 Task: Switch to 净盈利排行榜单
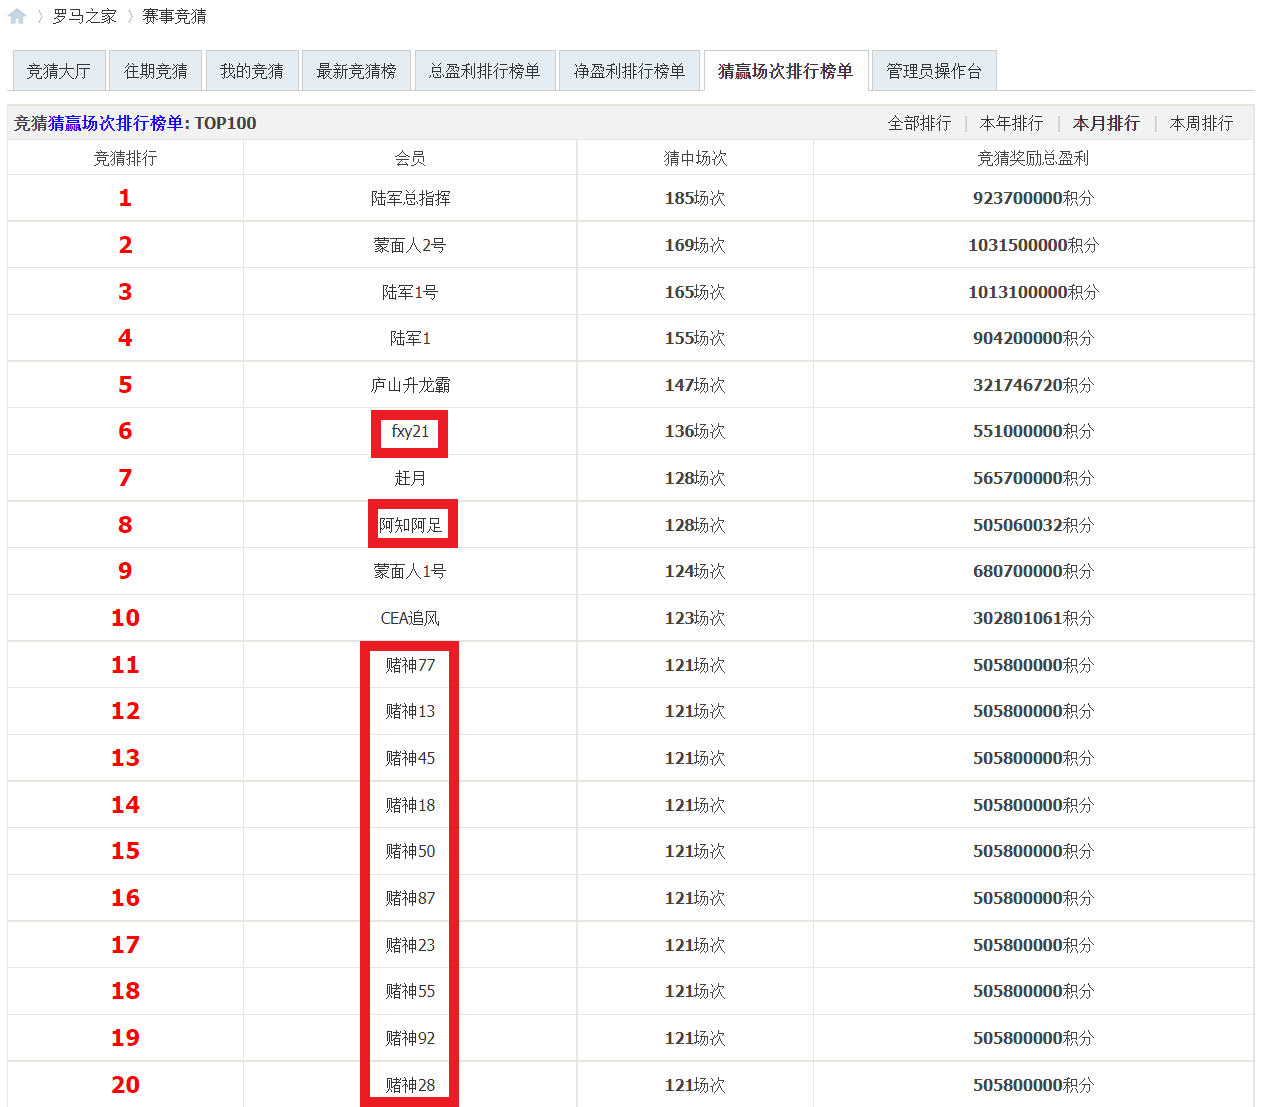(x=629, y=70)
